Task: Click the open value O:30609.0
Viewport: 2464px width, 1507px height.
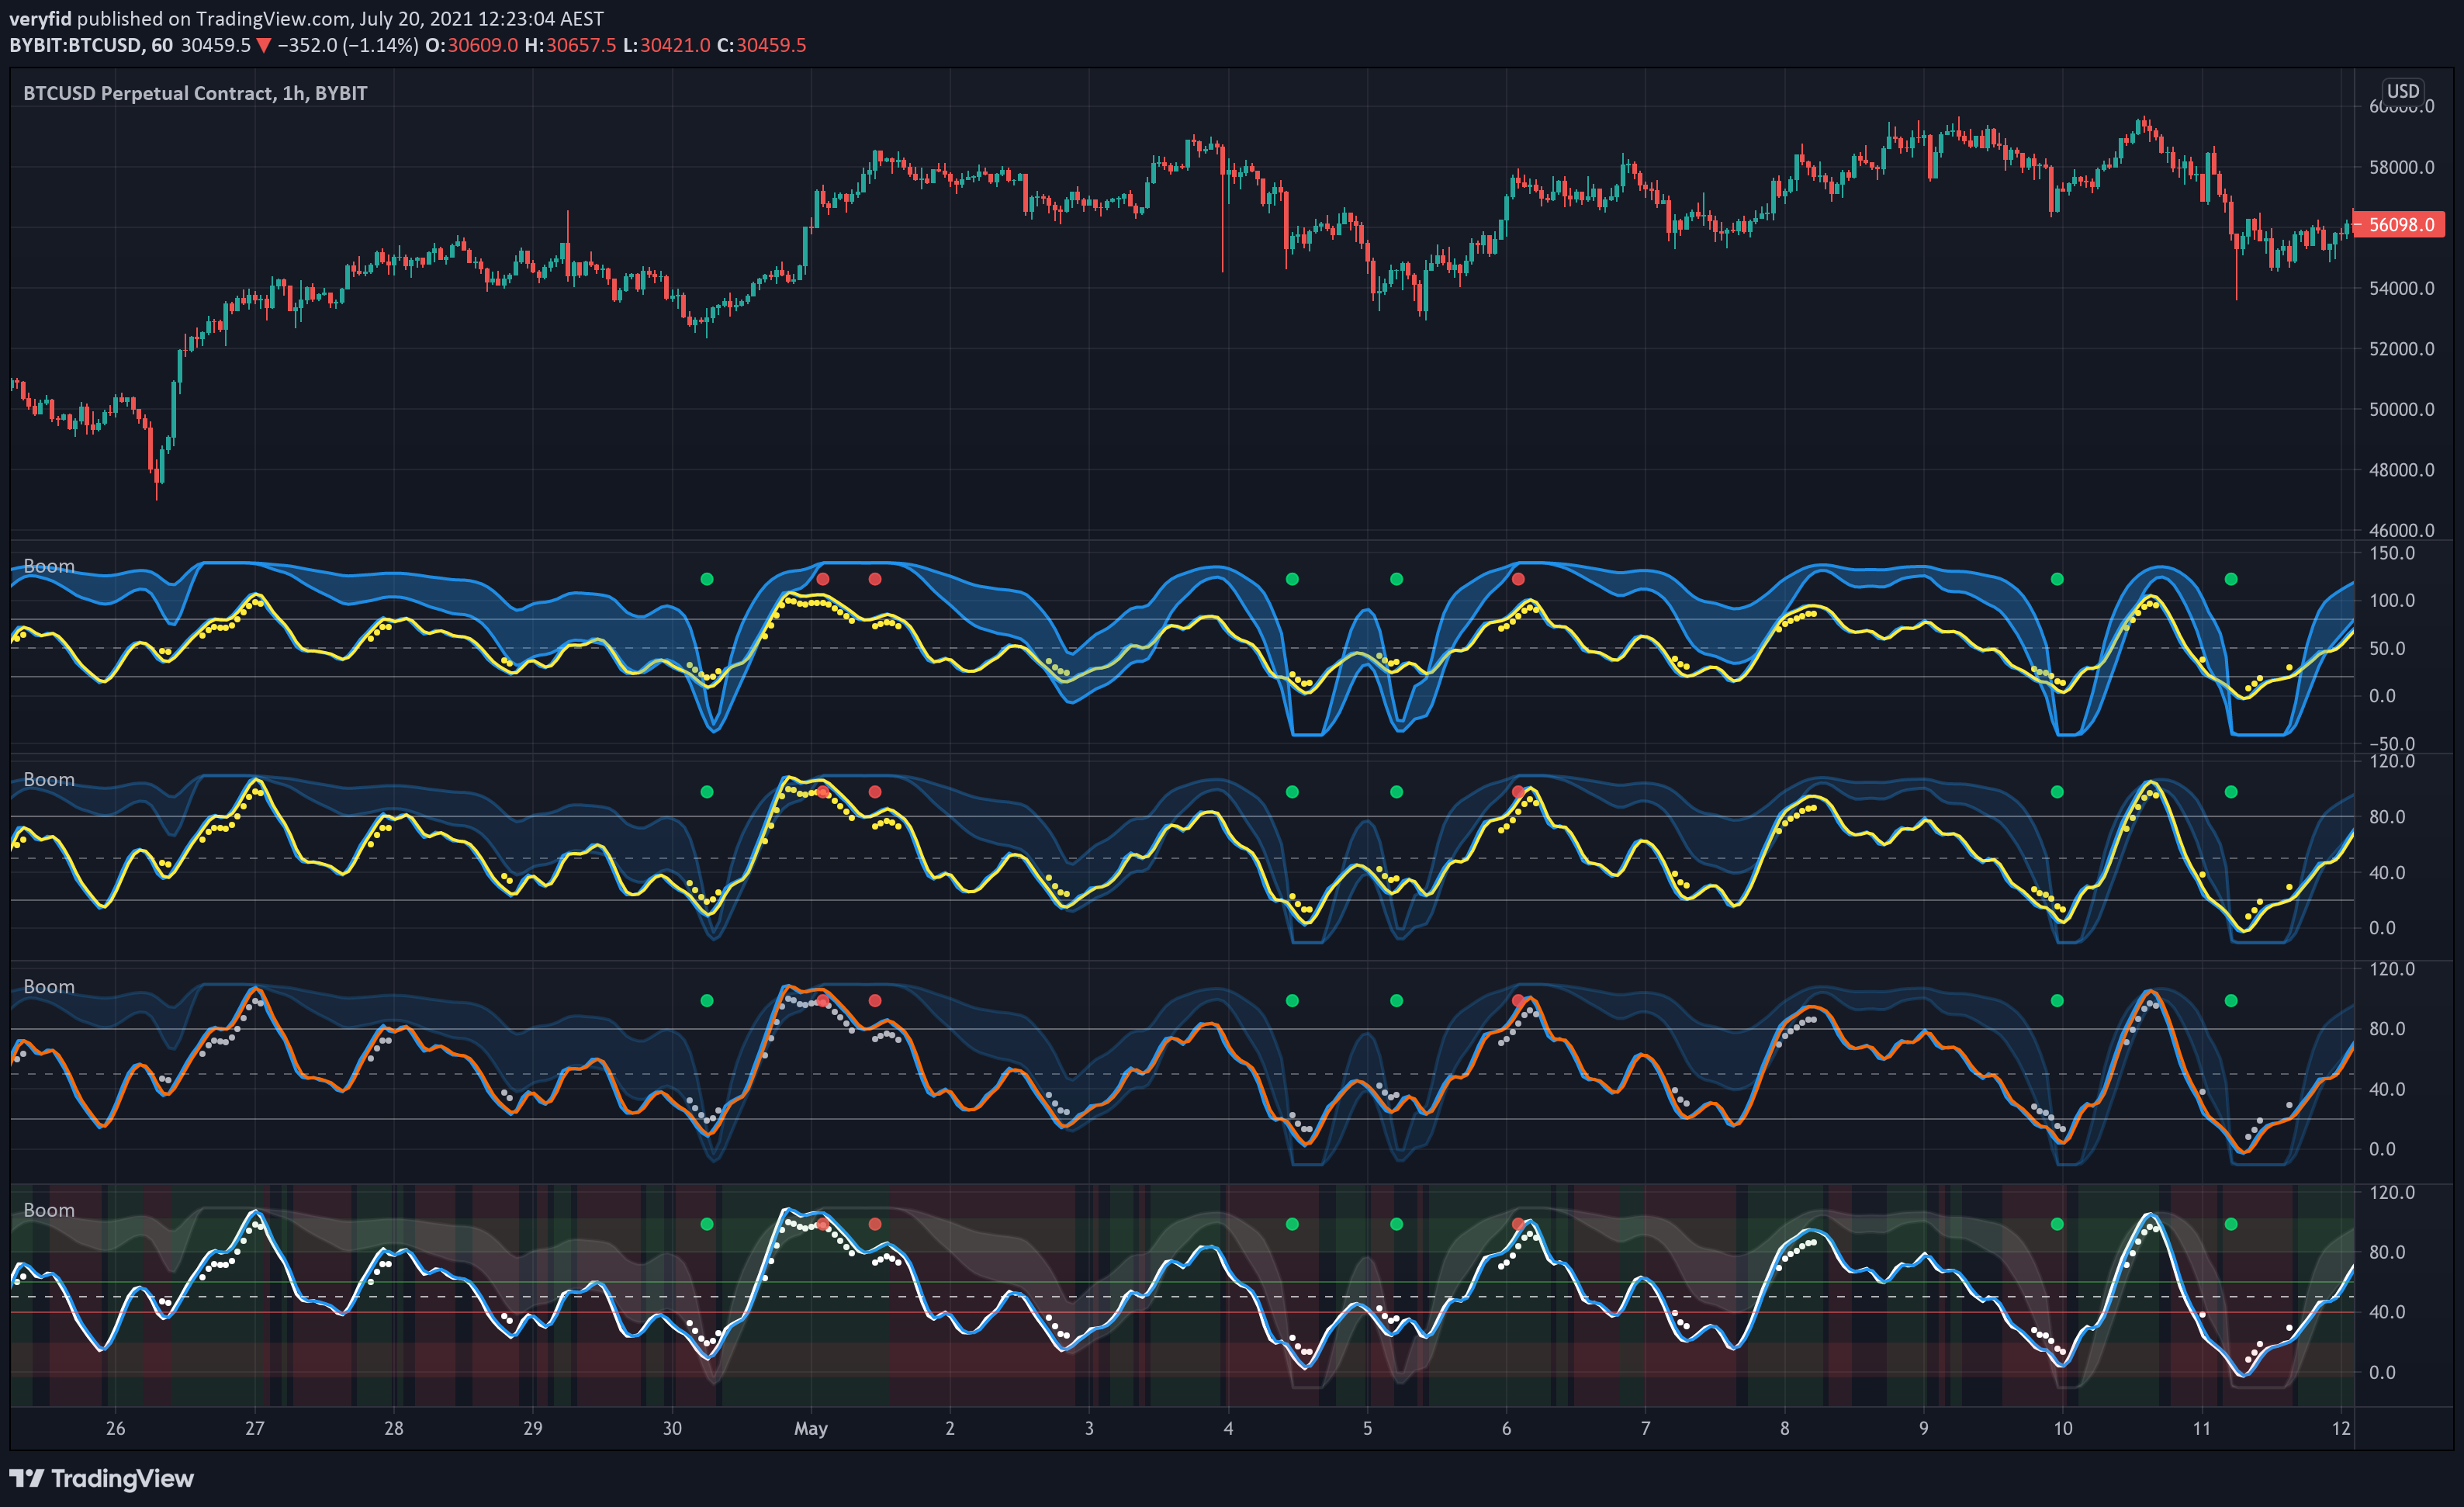Action: click(x=471, y=45)
